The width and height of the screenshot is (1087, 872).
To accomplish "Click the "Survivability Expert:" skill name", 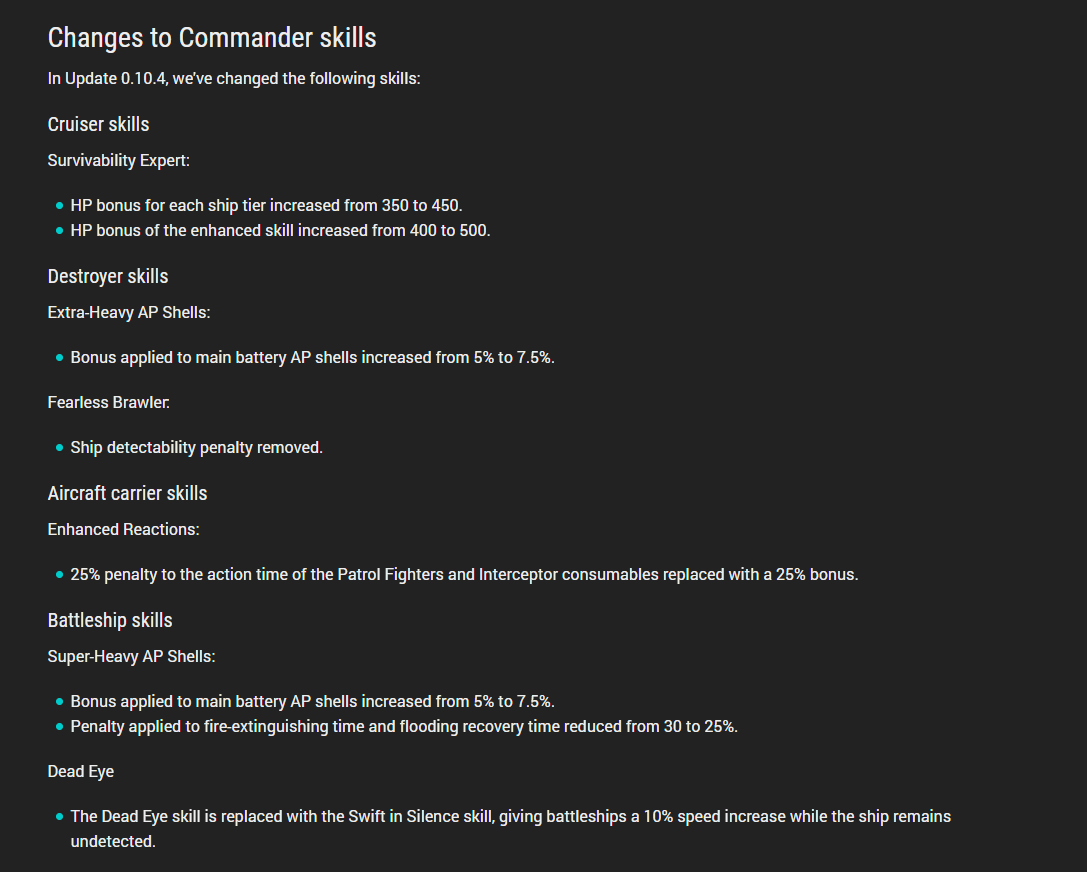I will (x=118, y=160).
